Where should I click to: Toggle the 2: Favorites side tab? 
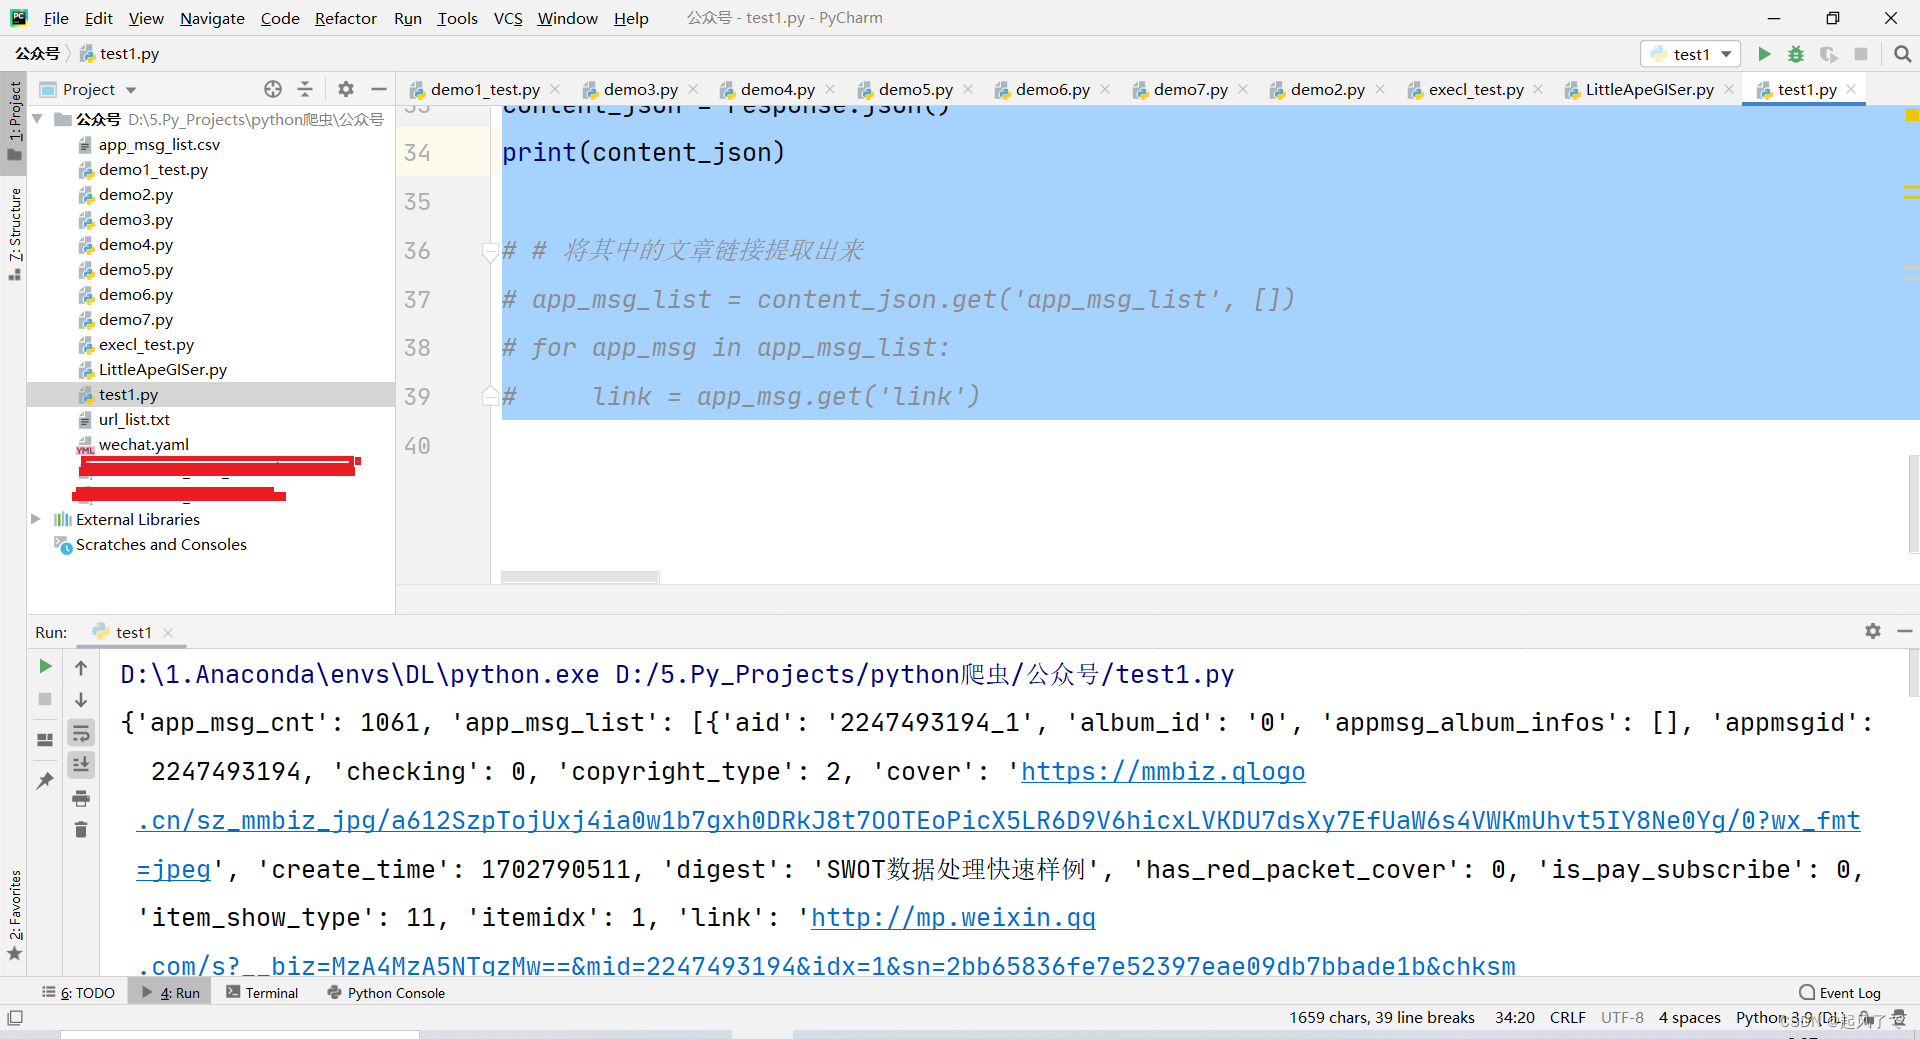[x=14, y=915]
